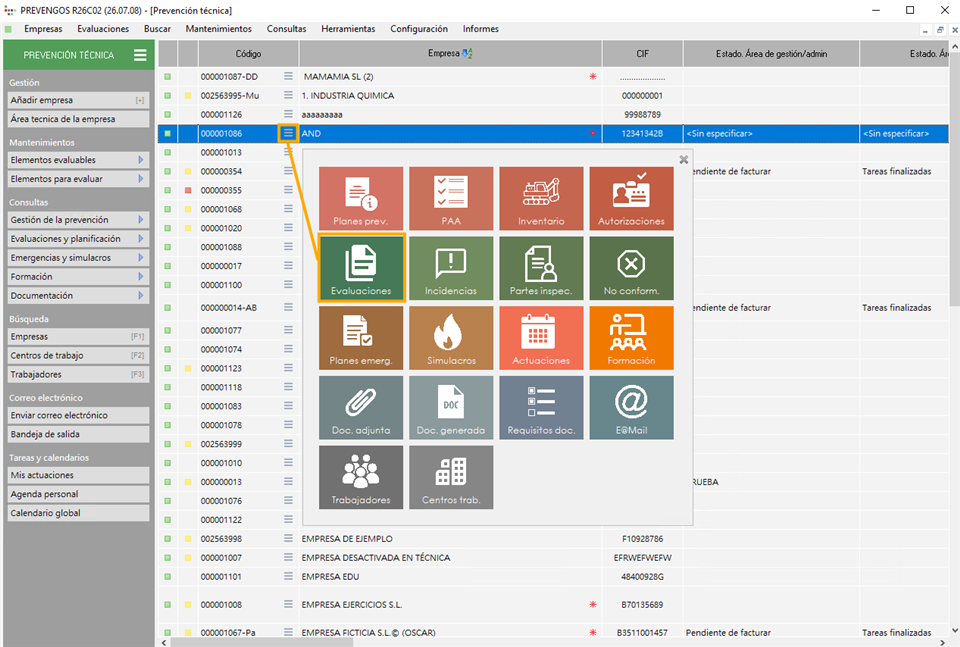Expand the Elementos evaluables submenu arrow
This screenshot has height=647, width=960.
[x=141, y=160]
